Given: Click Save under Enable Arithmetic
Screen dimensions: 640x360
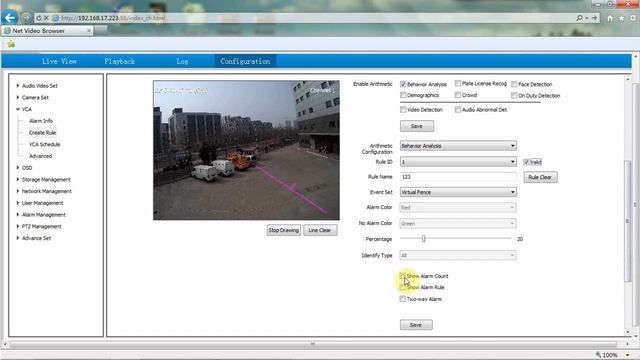Looking at the screenshot, I should (417, 126).
